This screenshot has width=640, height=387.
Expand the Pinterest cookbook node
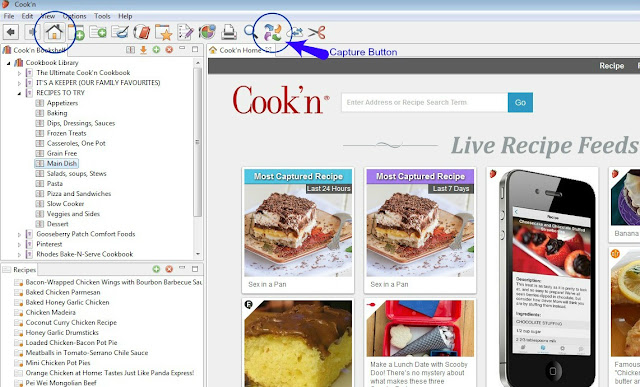point(19,245)
